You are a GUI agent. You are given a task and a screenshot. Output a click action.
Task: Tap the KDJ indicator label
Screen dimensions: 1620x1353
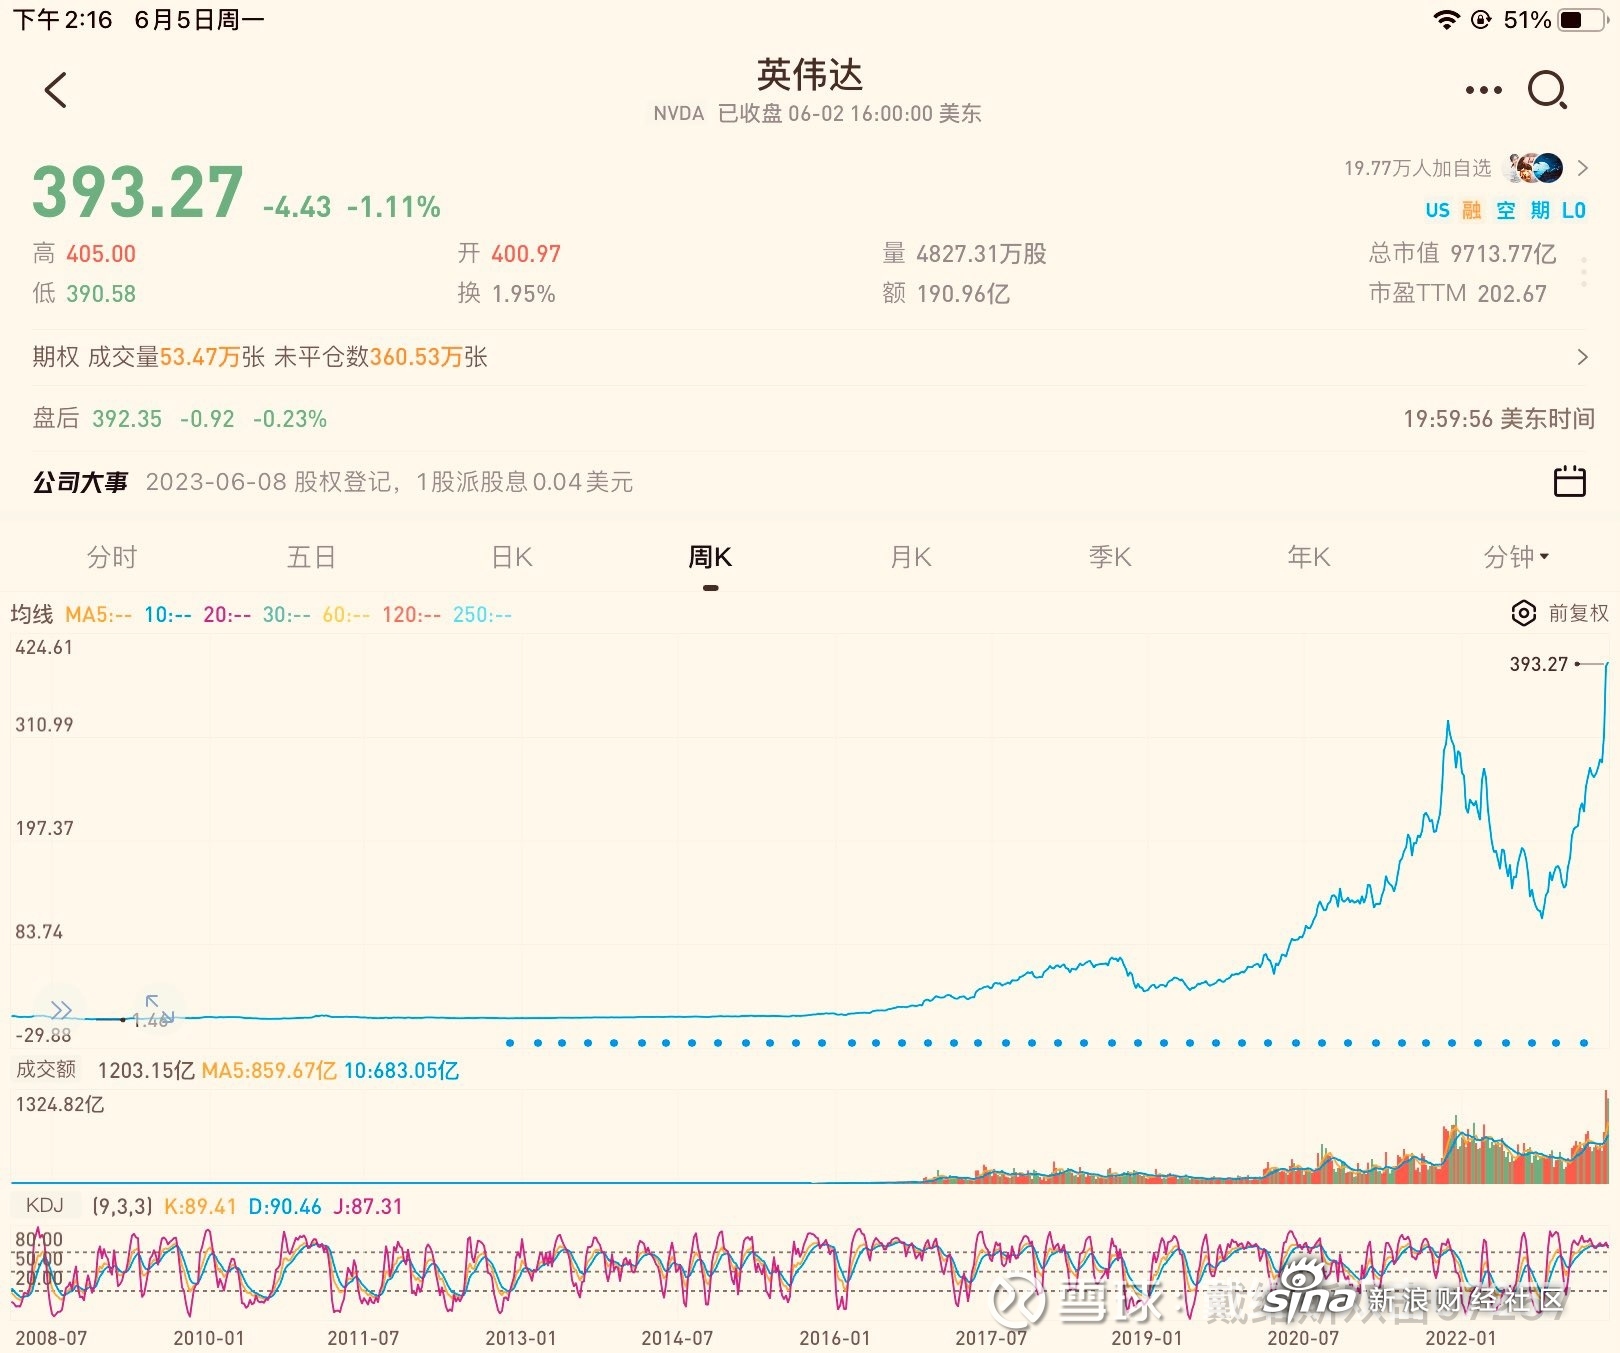[x=45, y=1205]
